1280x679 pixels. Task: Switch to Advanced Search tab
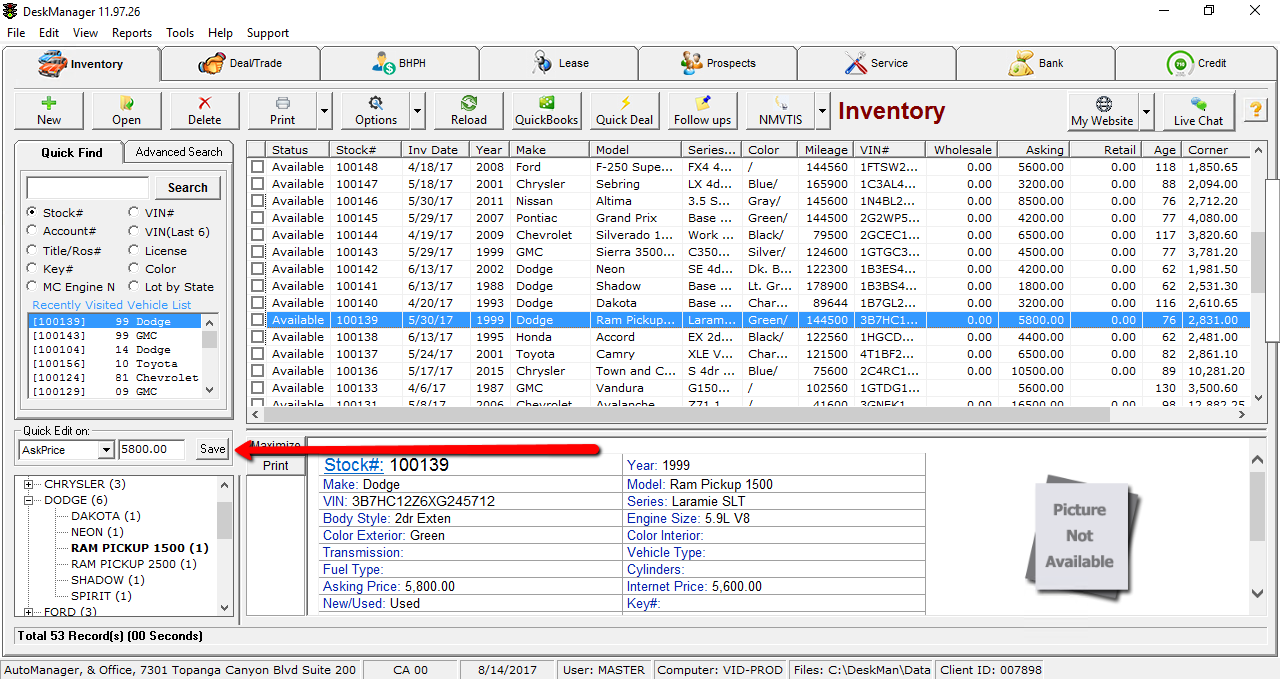[179, 152]
